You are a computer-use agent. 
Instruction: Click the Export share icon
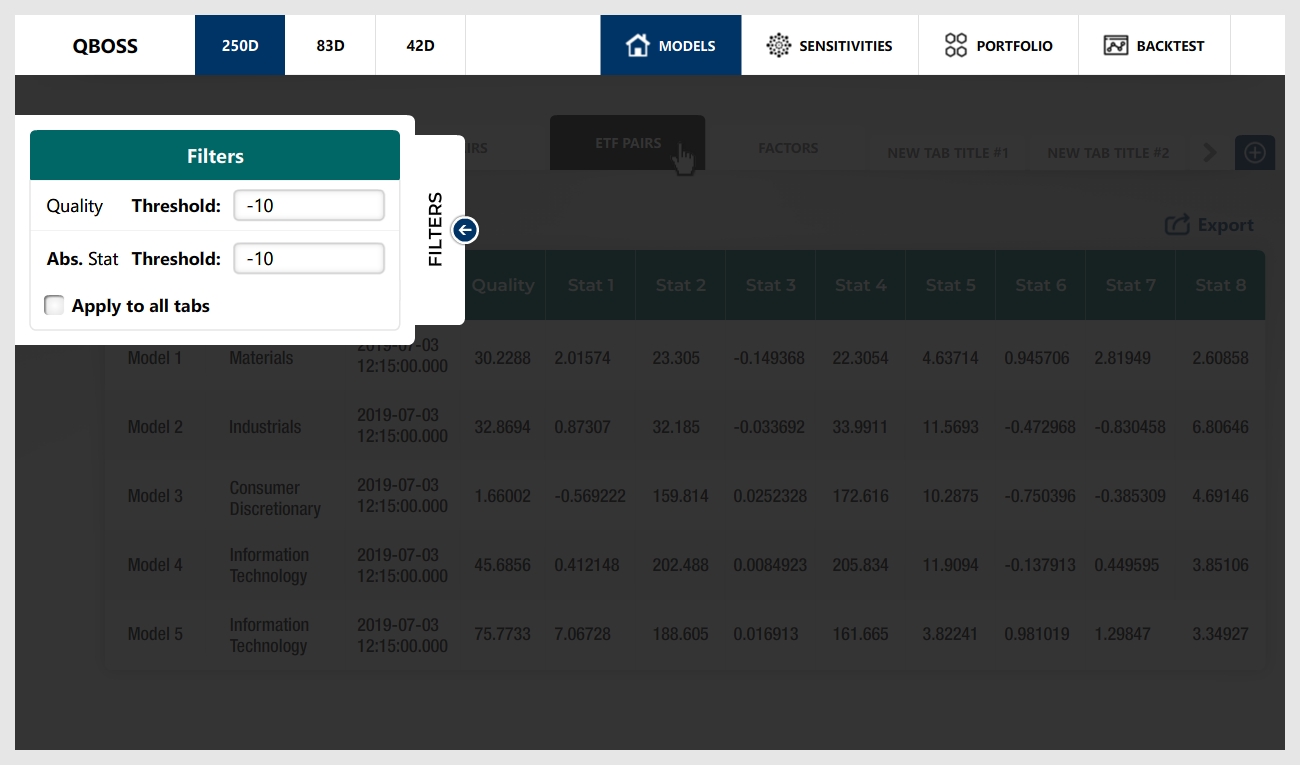coord(1177,225)
